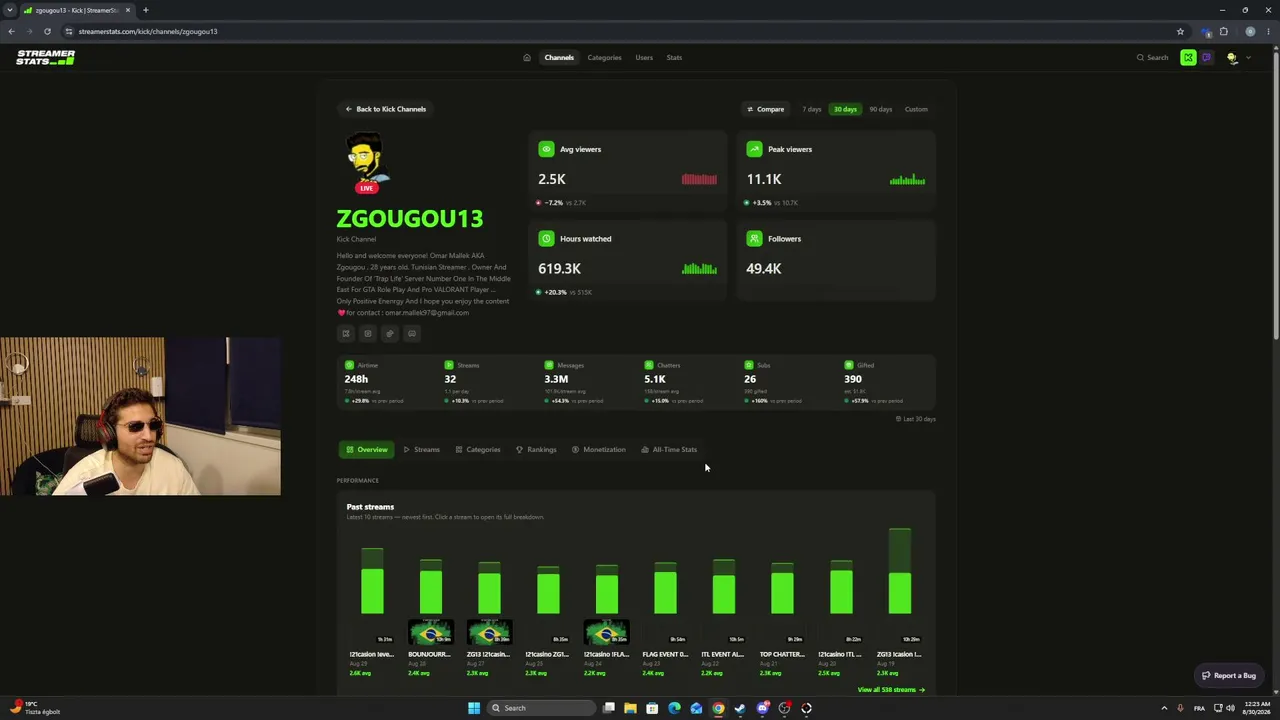This screenshot has width=1280, height=720.
Task: Switch to the Kick platform toggle
Action: [x=1188, y=57]
